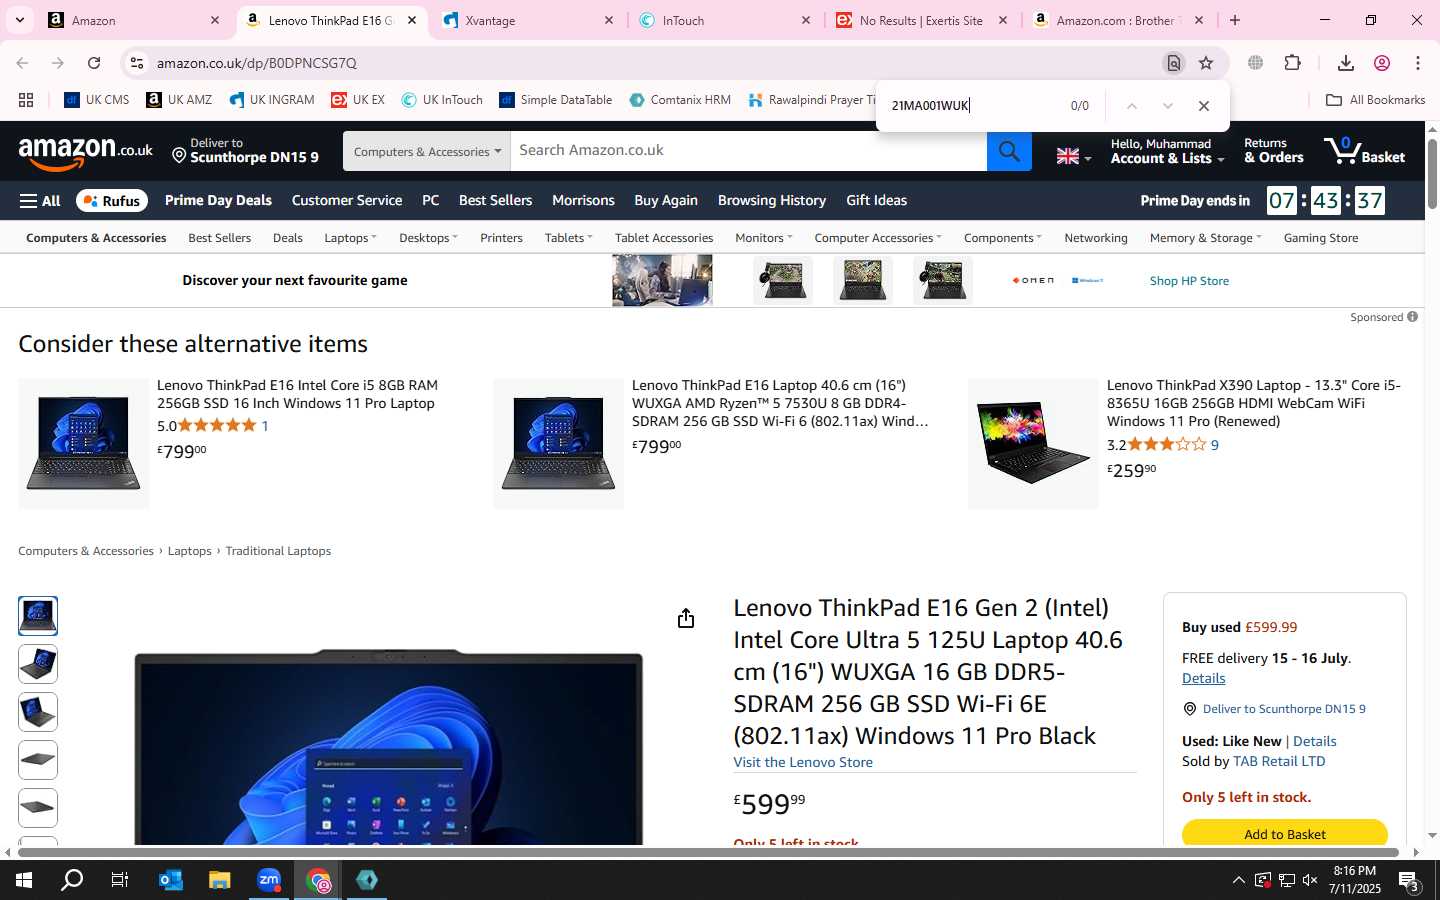The width and height of the screenshot is (1440, 900).
Task: Open Returns & Orders
Action: pyautogui.click(x=1274, y=151)
